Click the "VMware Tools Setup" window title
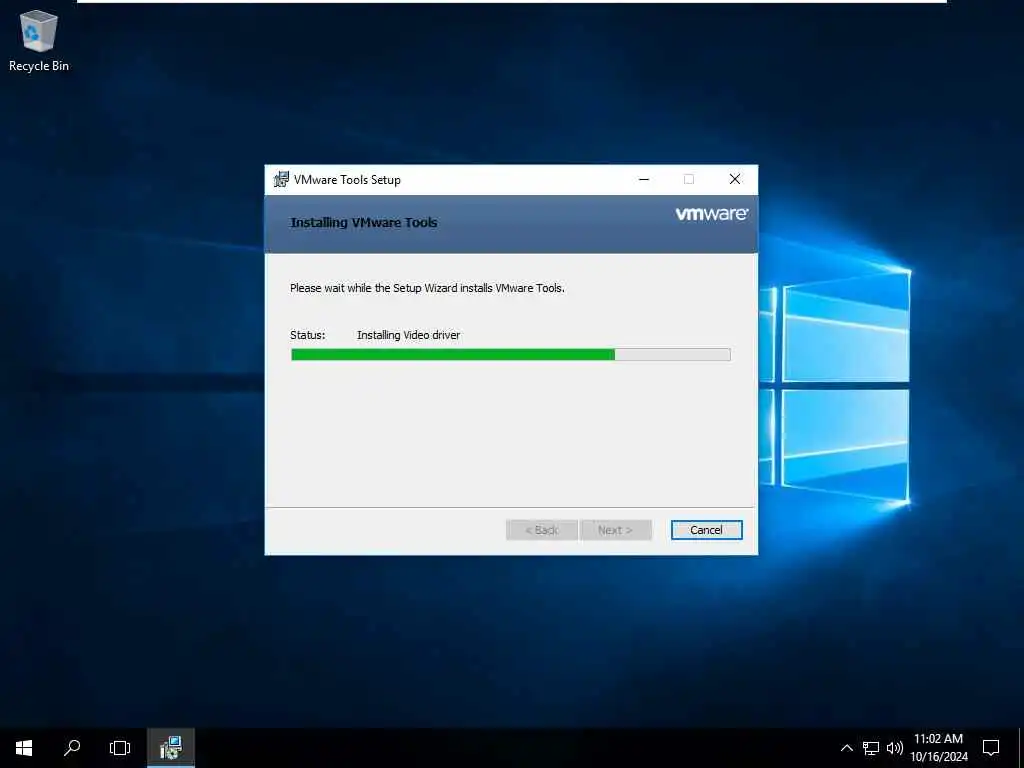This screenshot has width=1024, height=768. coord(347,180)
